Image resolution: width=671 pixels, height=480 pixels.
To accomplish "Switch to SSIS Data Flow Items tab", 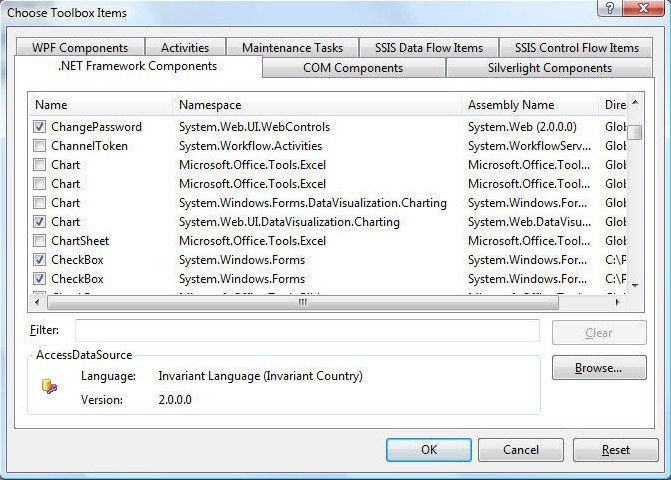I will (x=429, y=47).
